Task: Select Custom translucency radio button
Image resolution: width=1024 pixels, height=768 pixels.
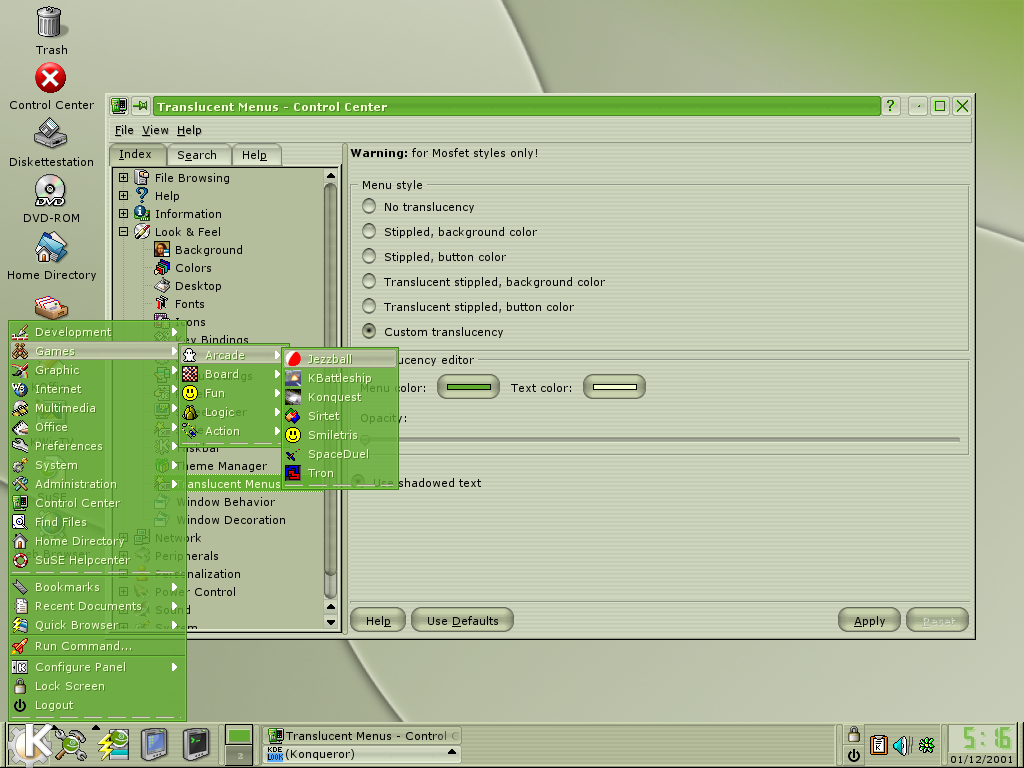Action: coord(369,331)
